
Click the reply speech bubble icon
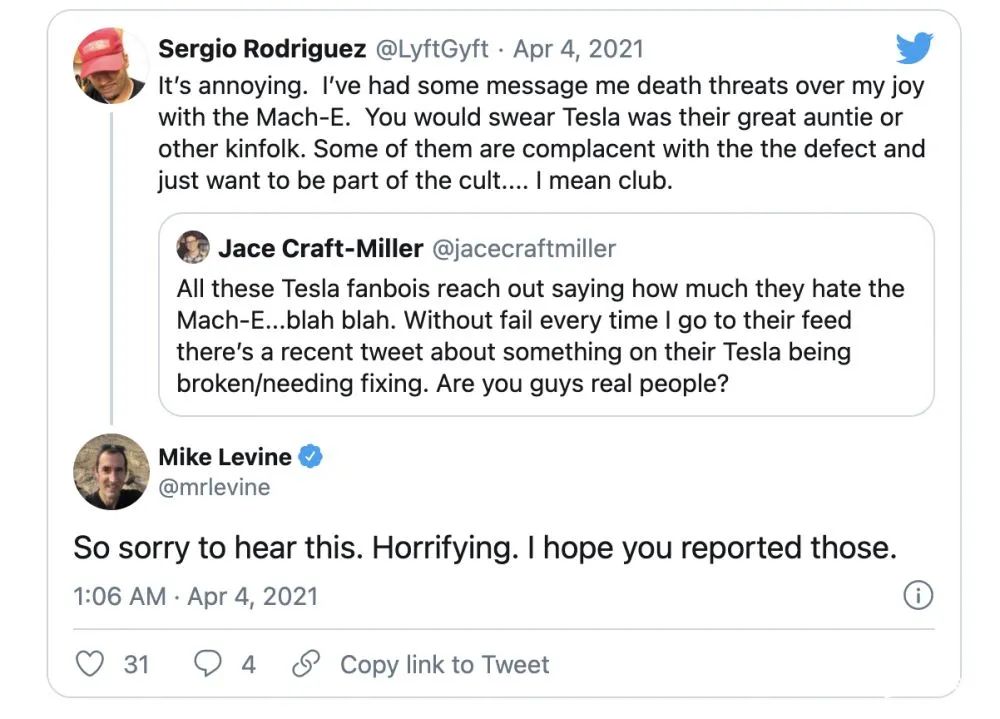(208, 664)
